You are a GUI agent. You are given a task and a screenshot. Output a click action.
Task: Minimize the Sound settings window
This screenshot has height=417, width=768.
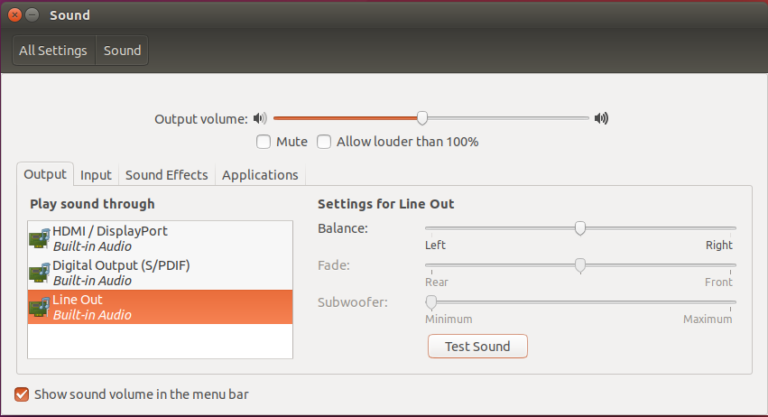[x=32, y=15]
